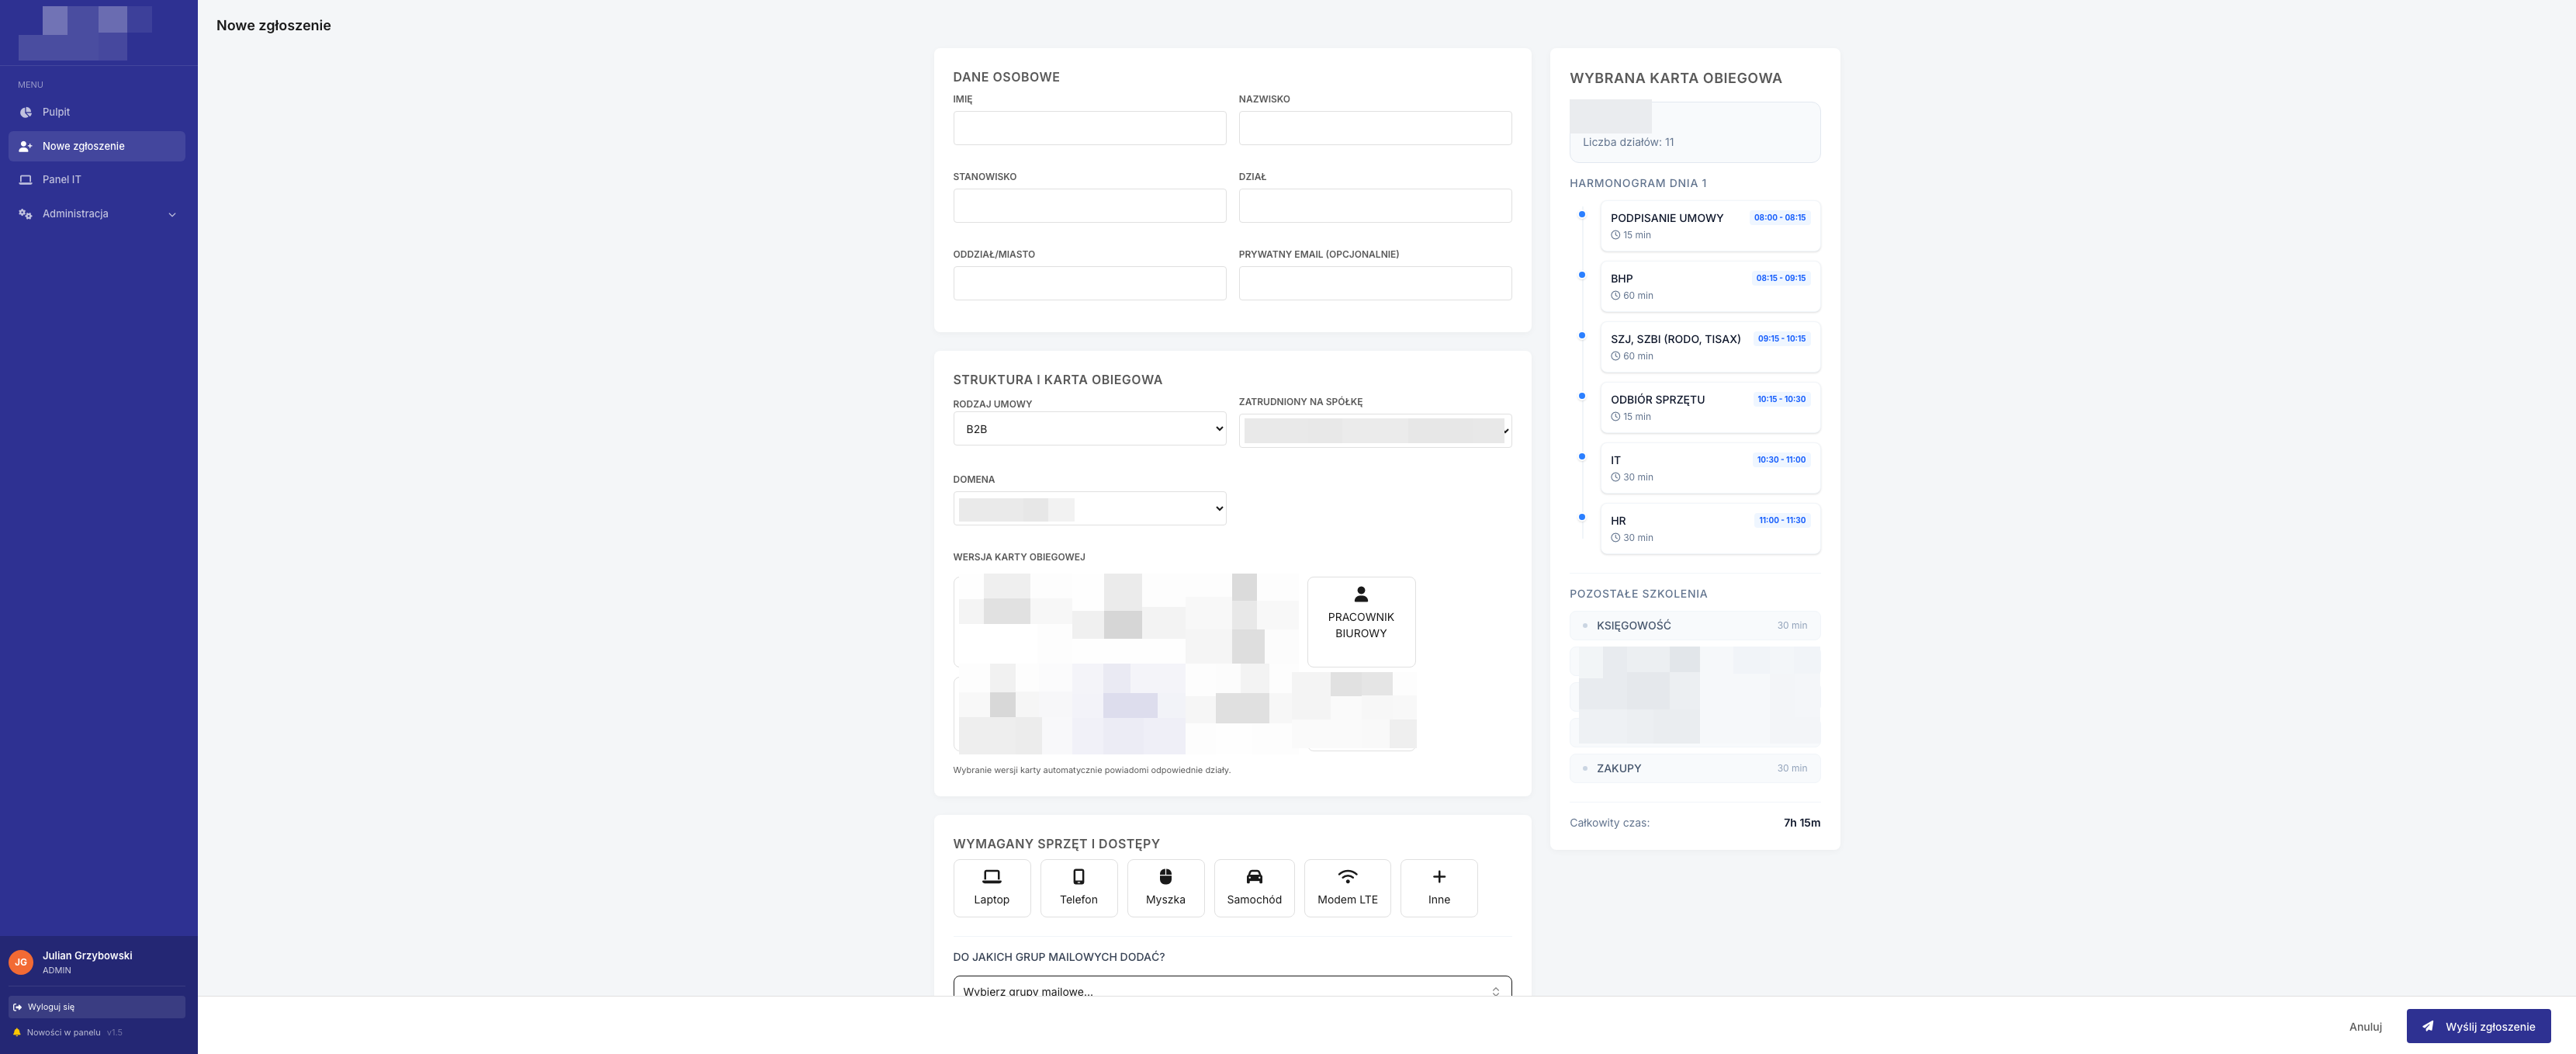Select the Prywatny email field
Image resolution: width=2576 pixels, height=1054 pixels.
(1375, 283)
